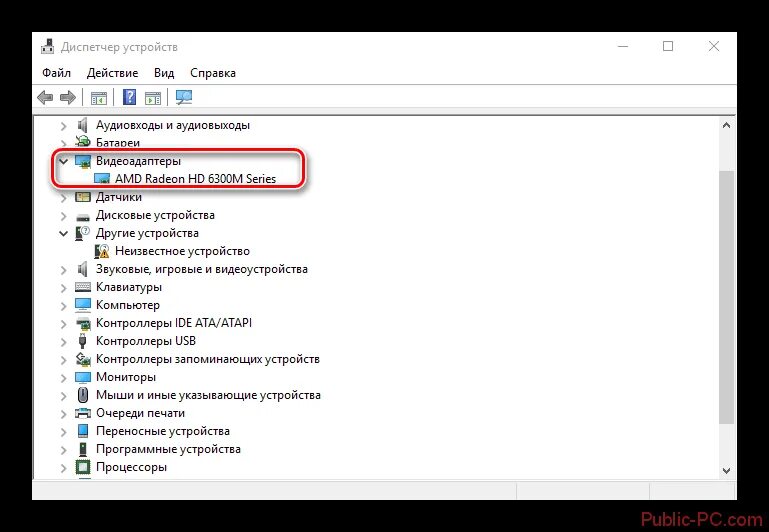Click the Программные устройства icon
This screenshot has width=769, height=532.
coord(83,449)
